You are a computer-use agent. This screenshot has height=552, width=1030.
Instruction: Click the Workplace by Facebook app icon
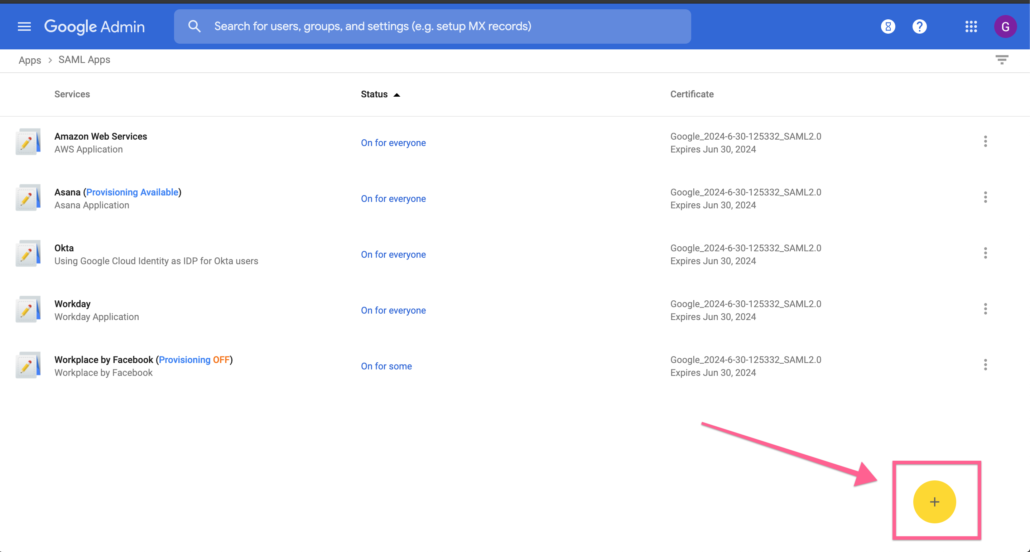tap(28, 365)
